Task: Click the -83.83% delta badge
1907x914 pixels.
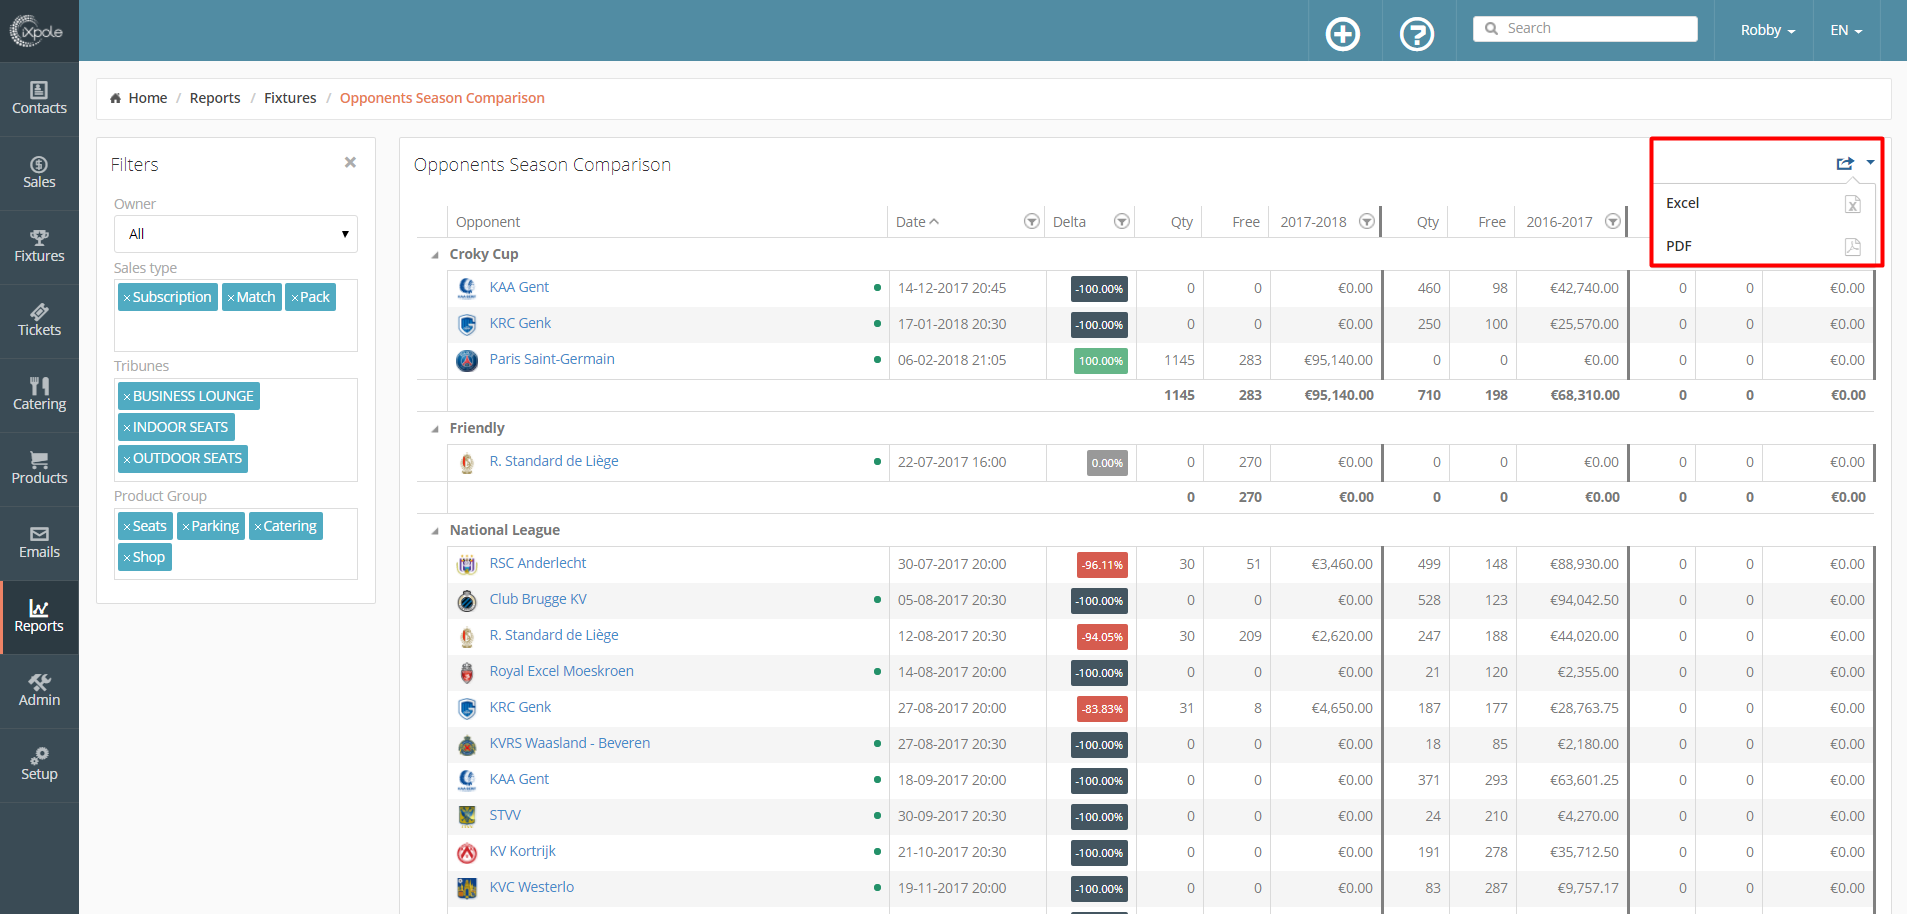Action: point(1103,709)
